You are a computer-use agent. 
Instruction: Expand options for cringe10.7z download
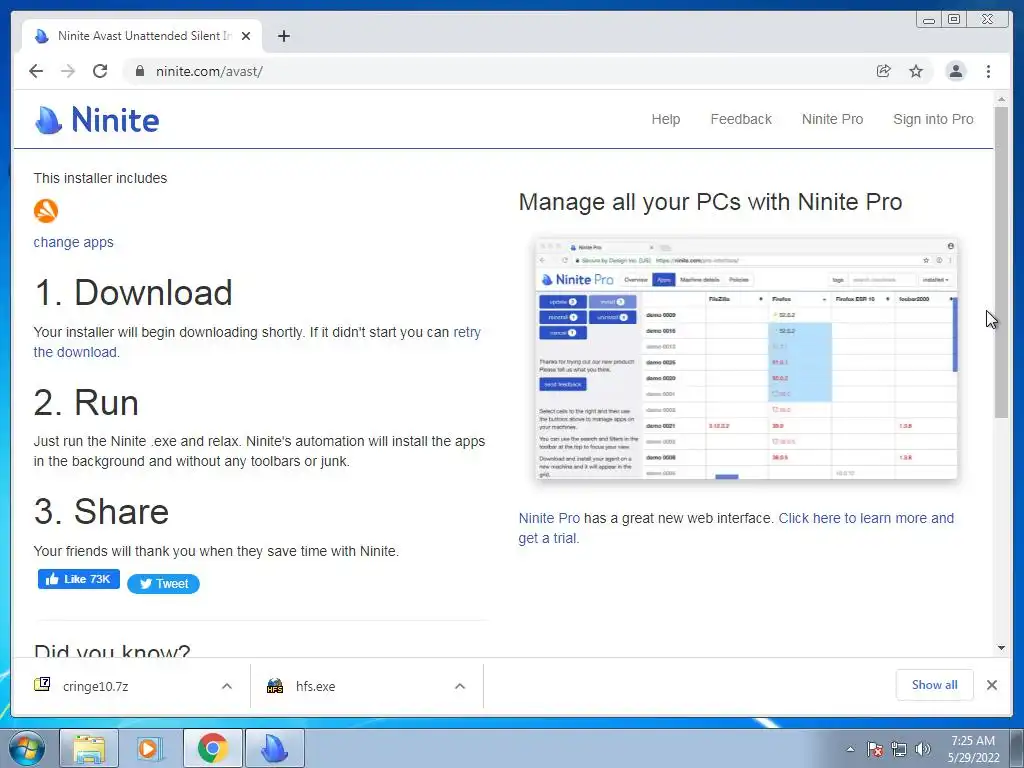pos(227,686)
